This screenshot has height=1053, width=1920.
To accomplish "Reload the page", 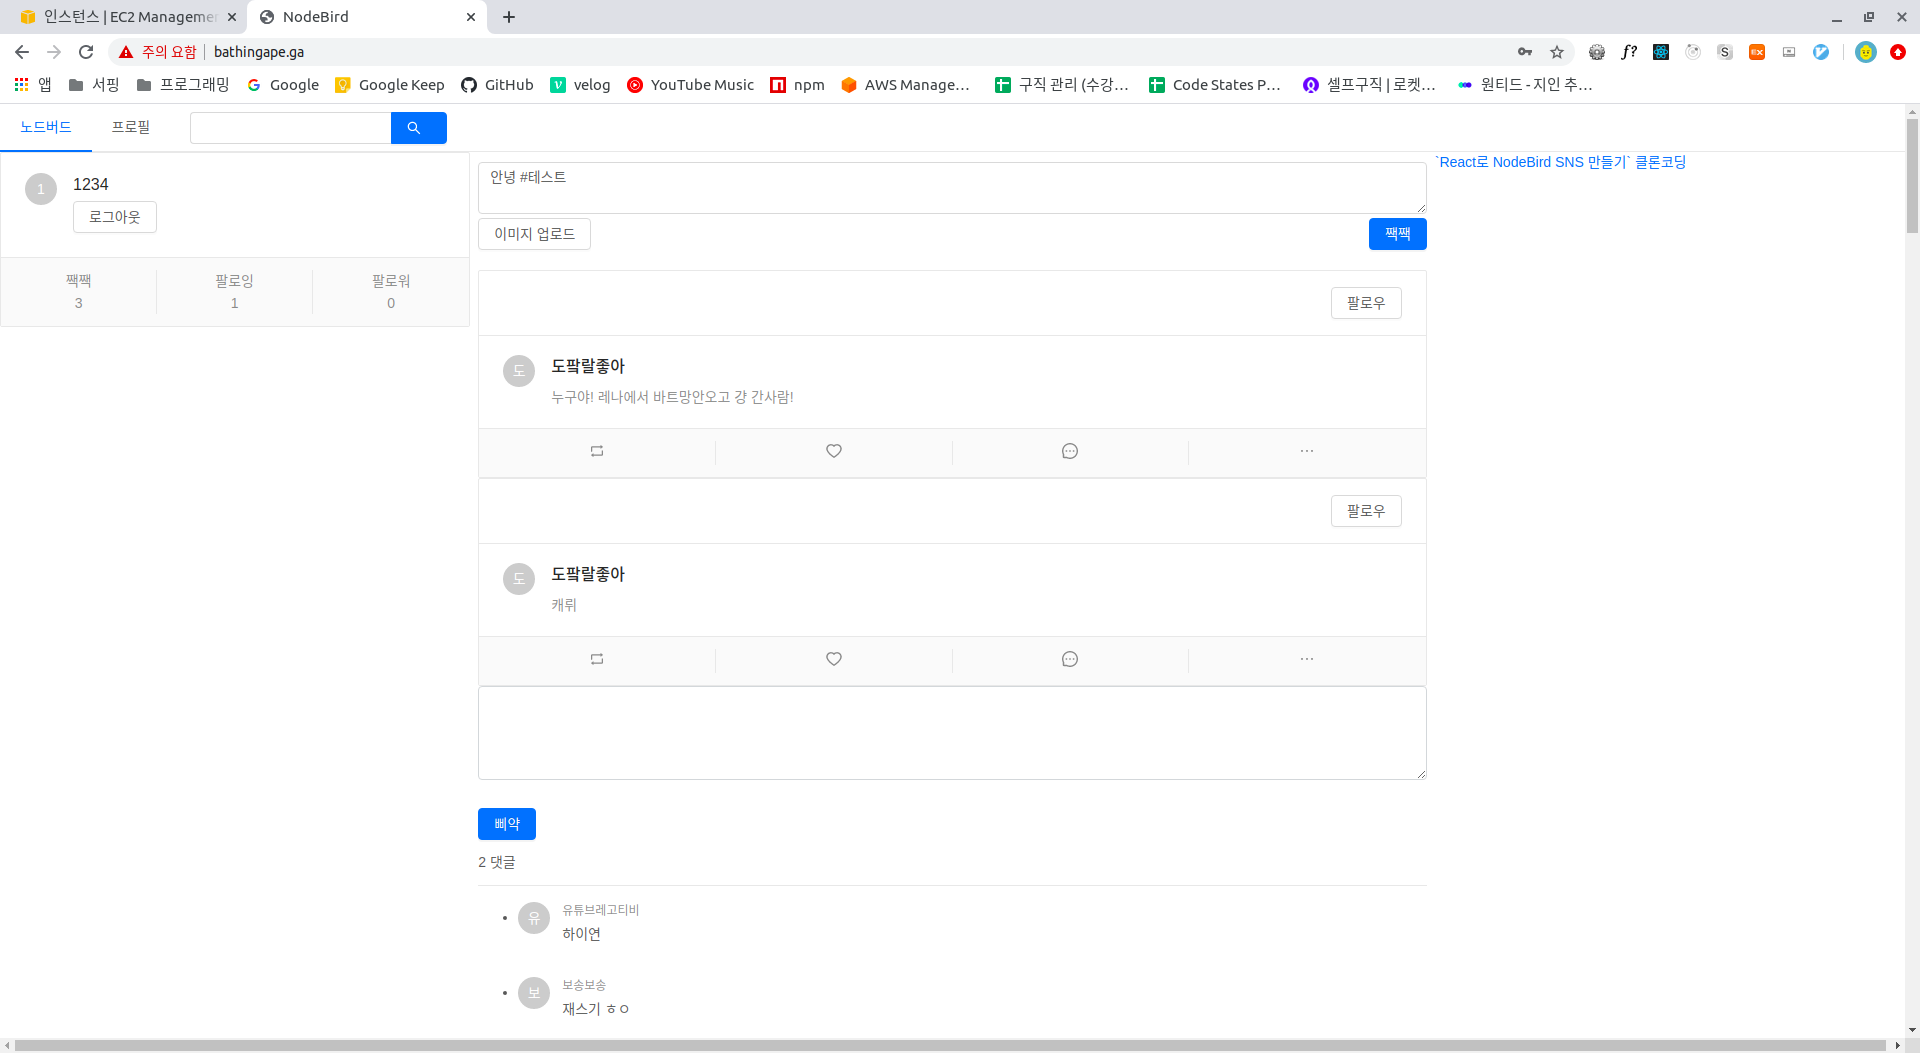I will tap(86, 51).
